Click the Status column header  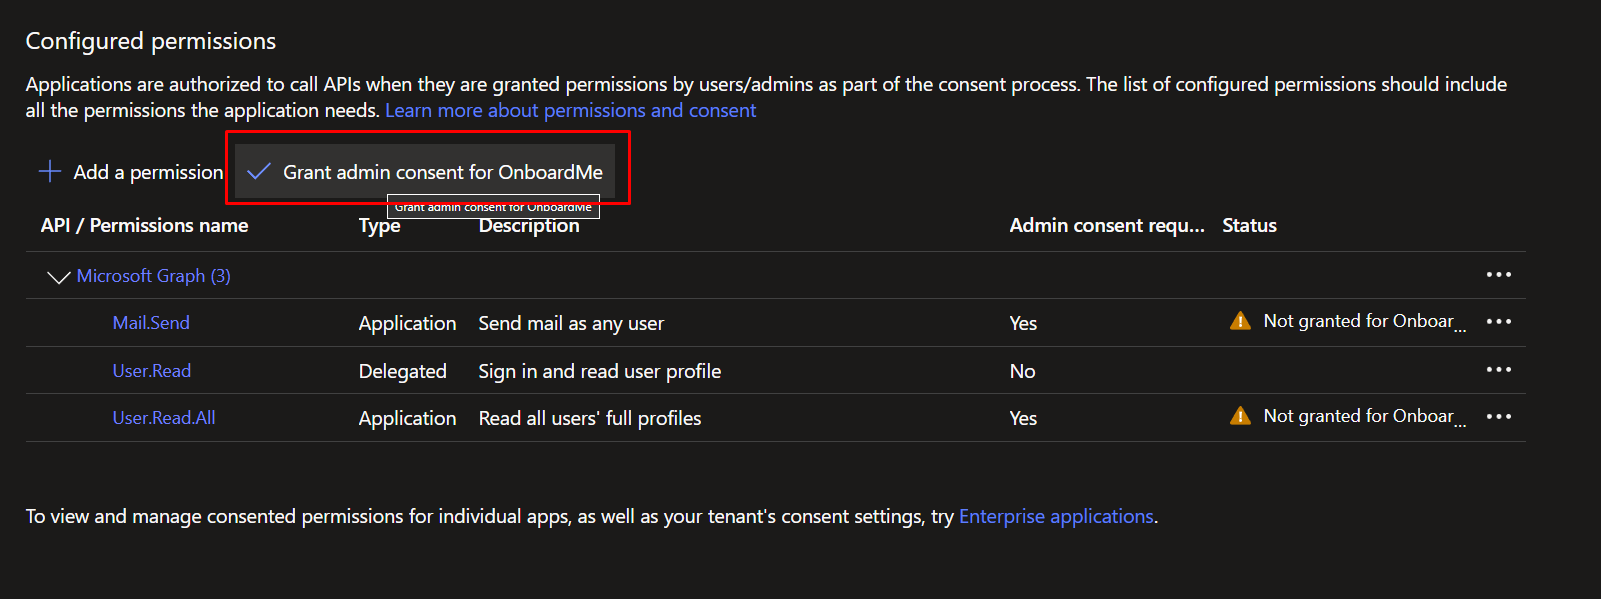click(x=1249, y=226)
